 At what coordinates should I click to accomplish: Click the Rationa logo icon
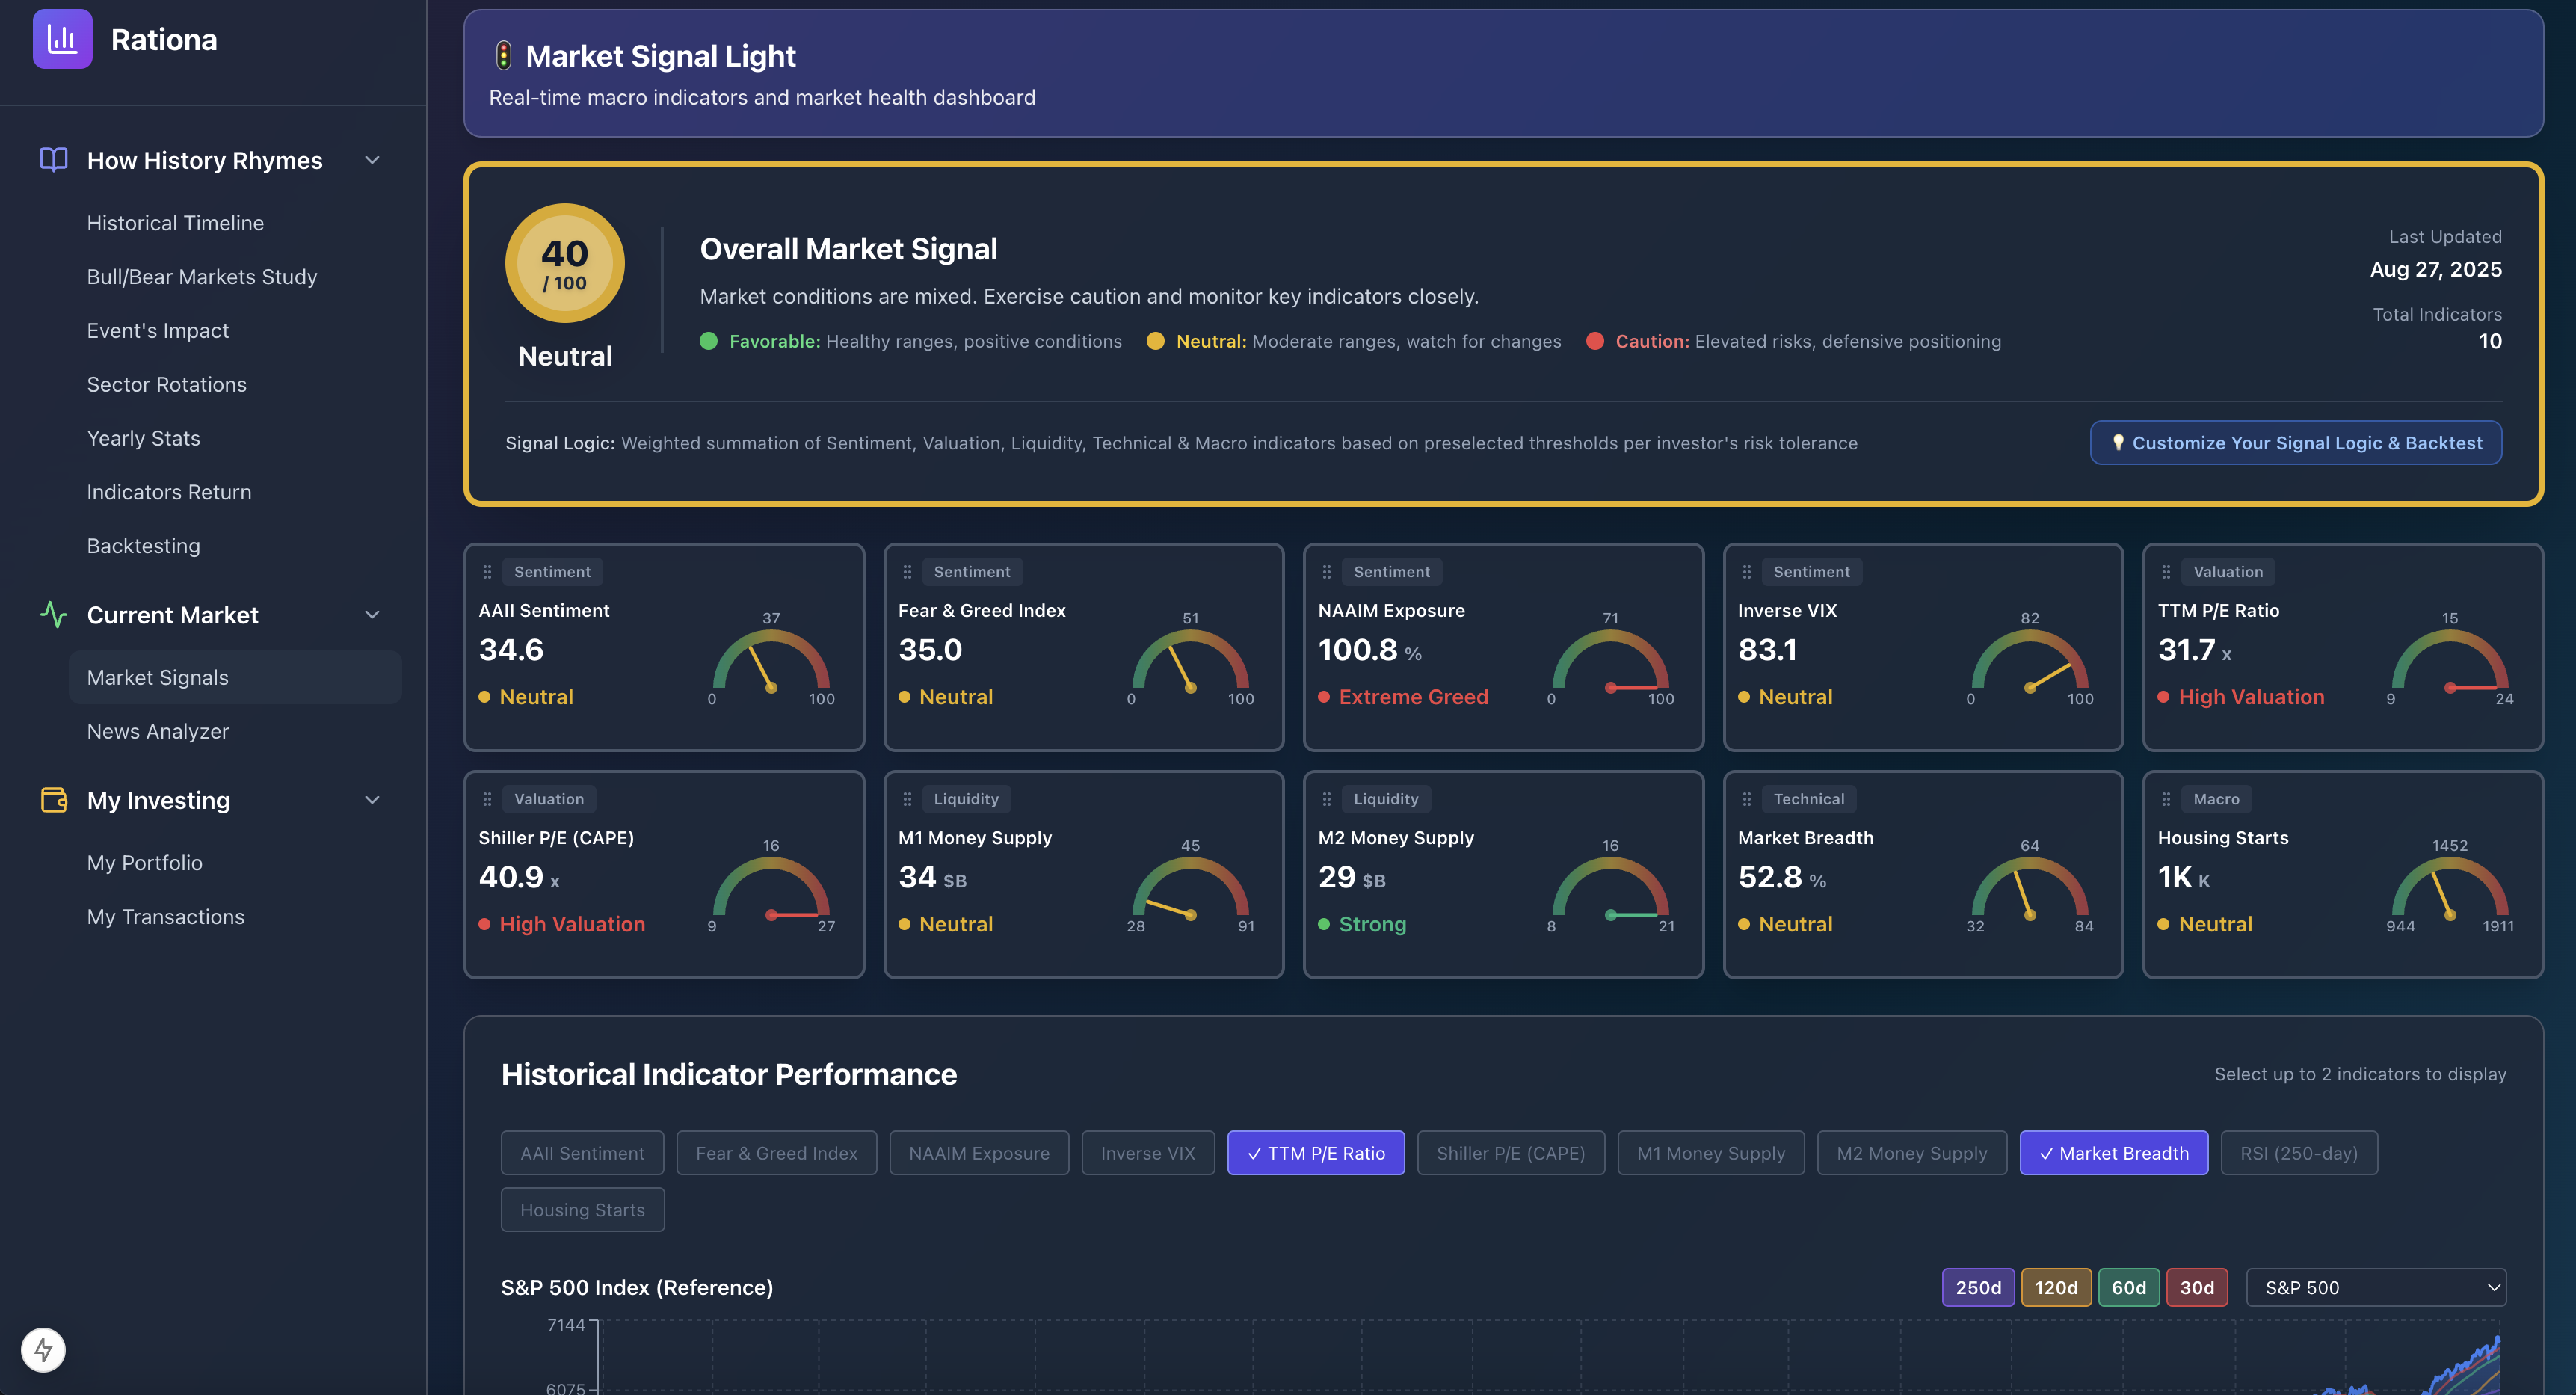pyautogui.click(x=62, y=39)
